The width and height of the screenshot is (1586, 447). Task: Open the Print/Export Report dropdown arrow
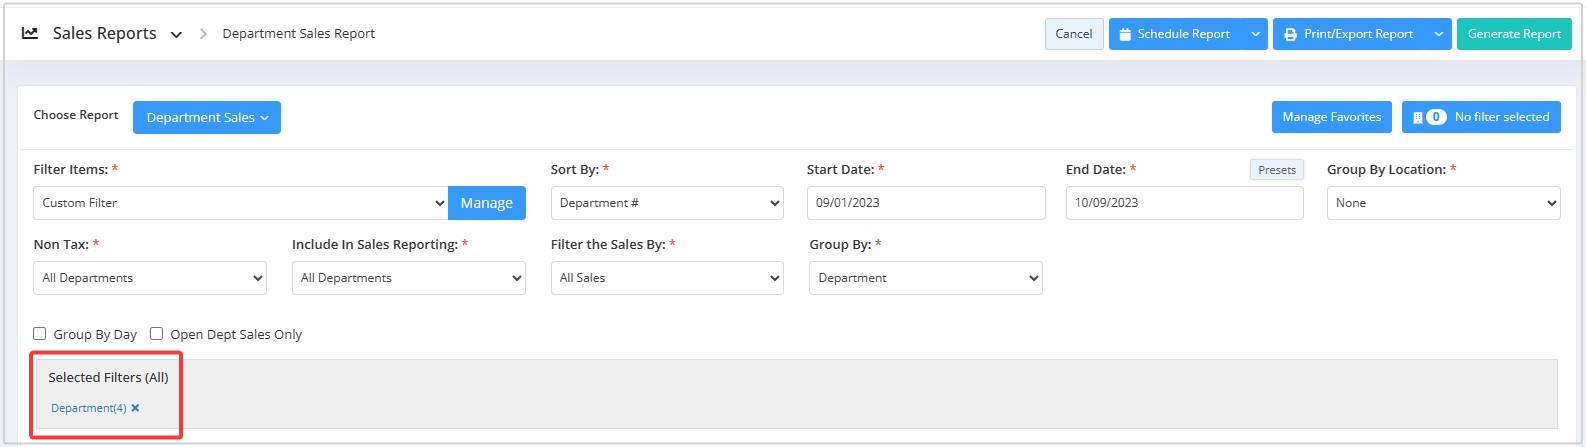[1438, 34]
